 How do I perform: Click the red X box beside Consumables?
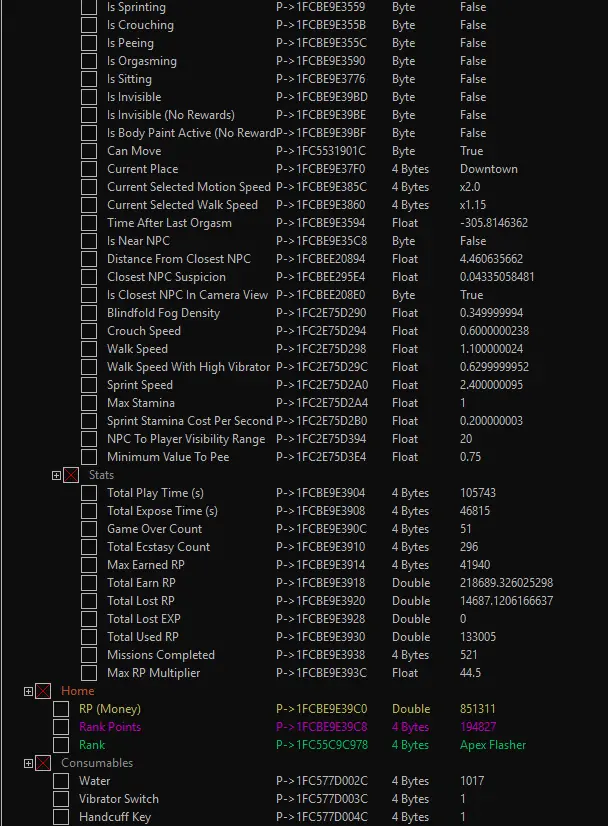click(43, 764)
